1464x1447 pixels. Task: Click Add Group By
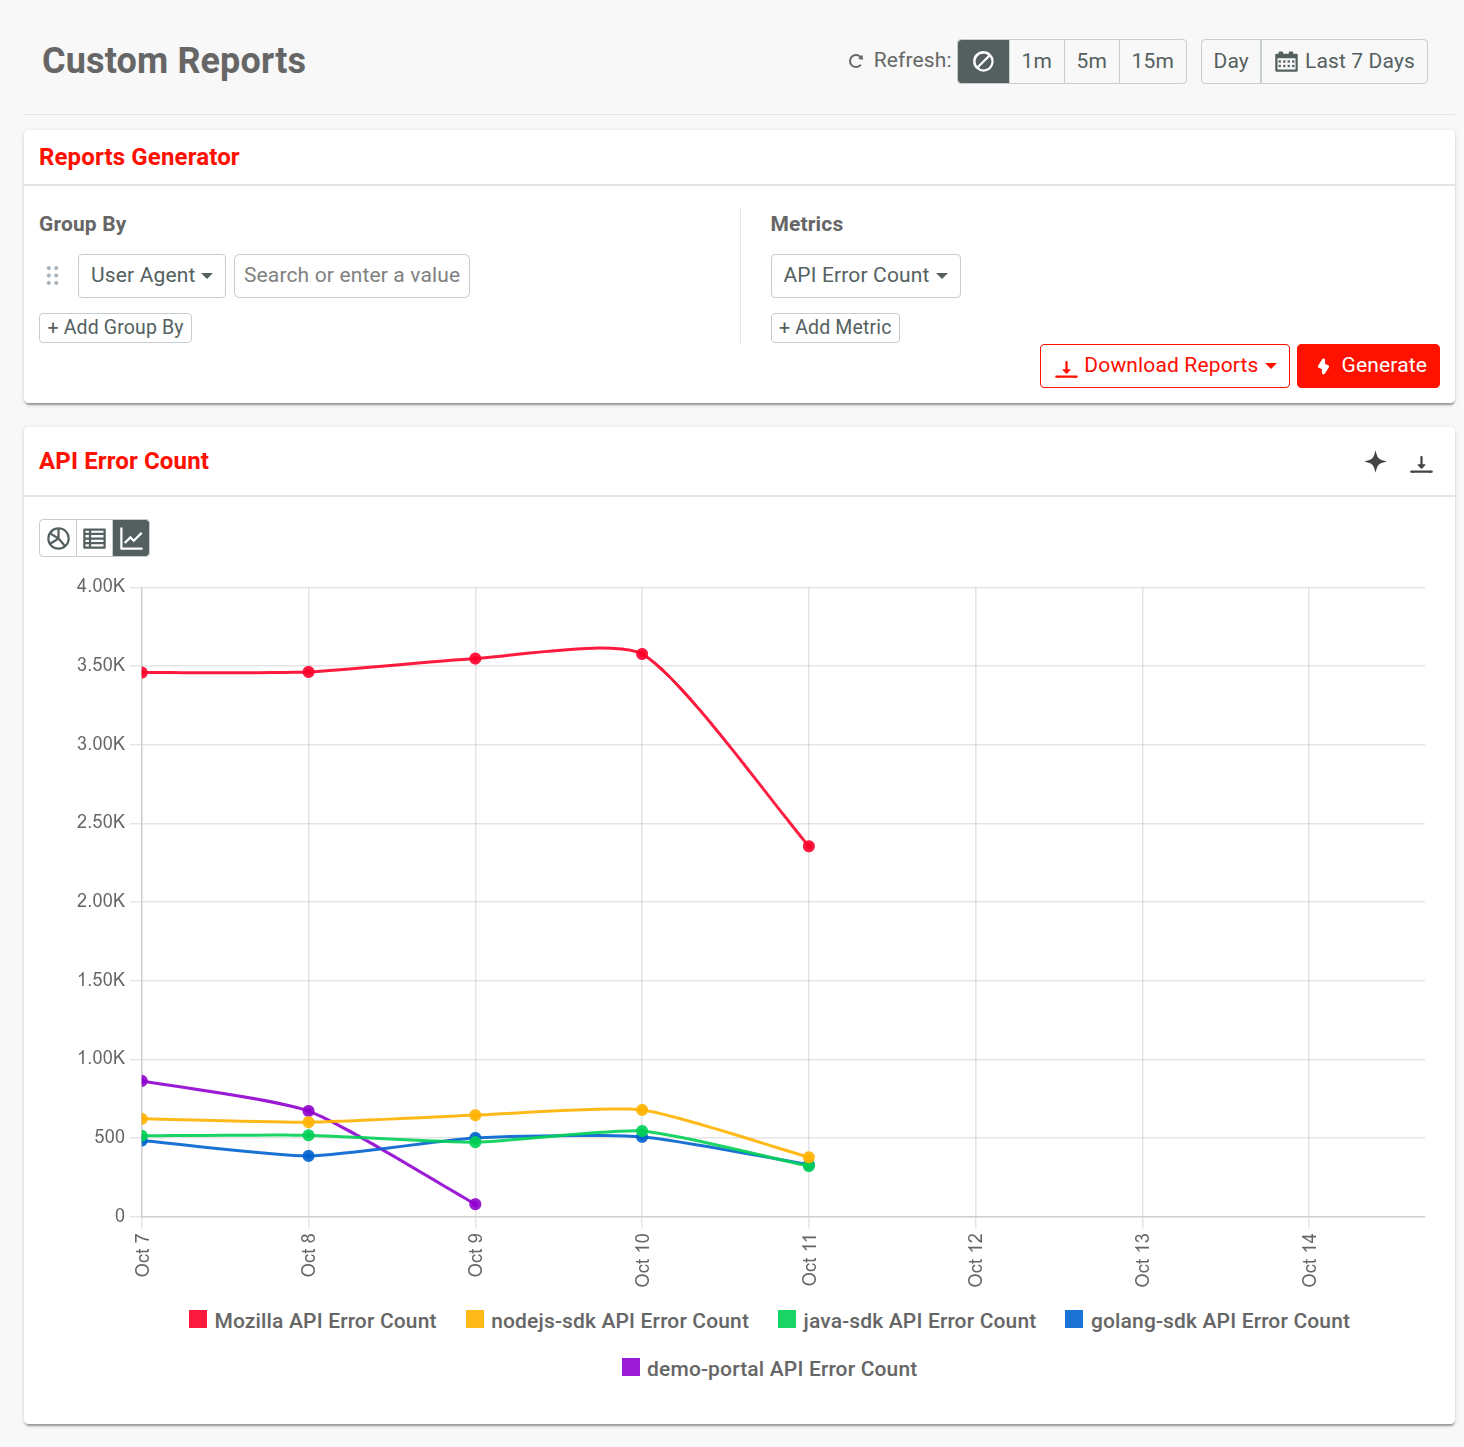pyautogui.click(x=115, y=327)
